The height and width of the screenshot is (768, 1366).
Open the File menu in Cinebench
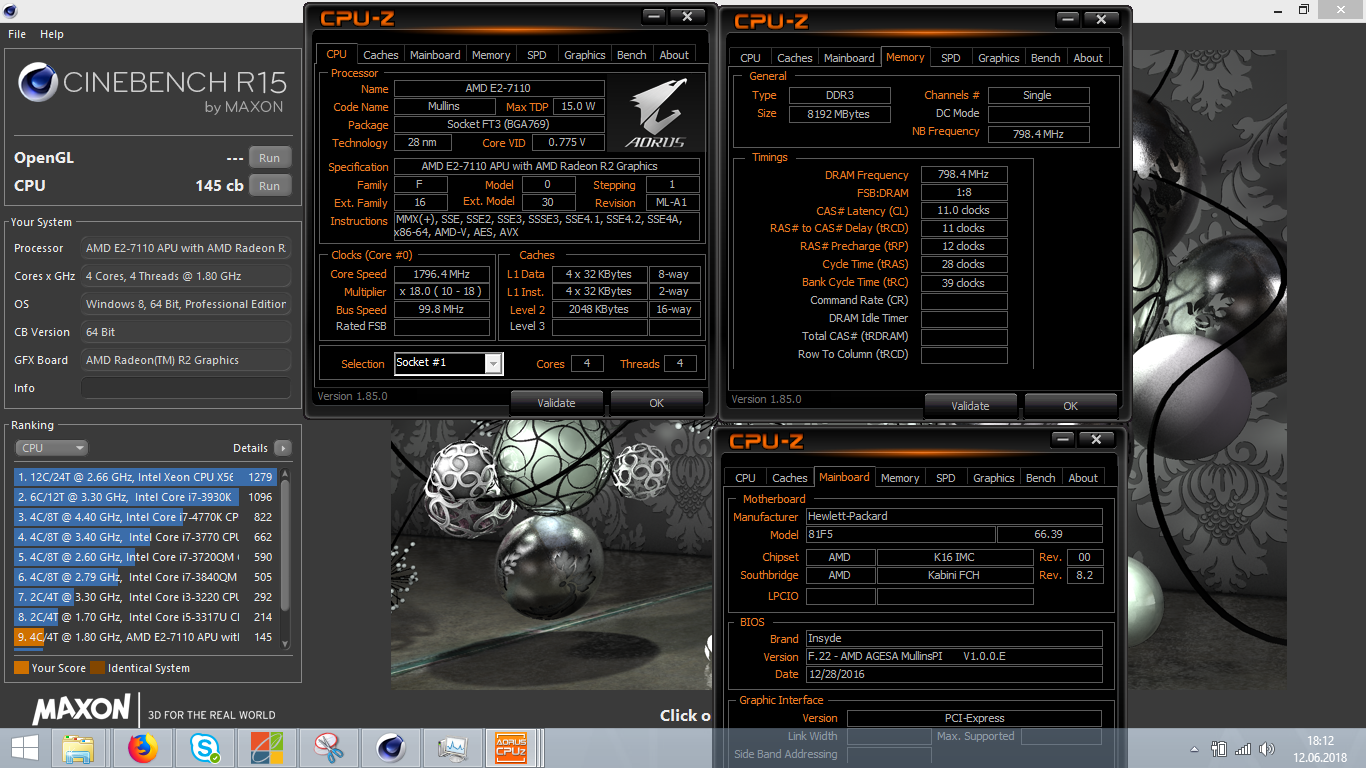pos(17,34)
